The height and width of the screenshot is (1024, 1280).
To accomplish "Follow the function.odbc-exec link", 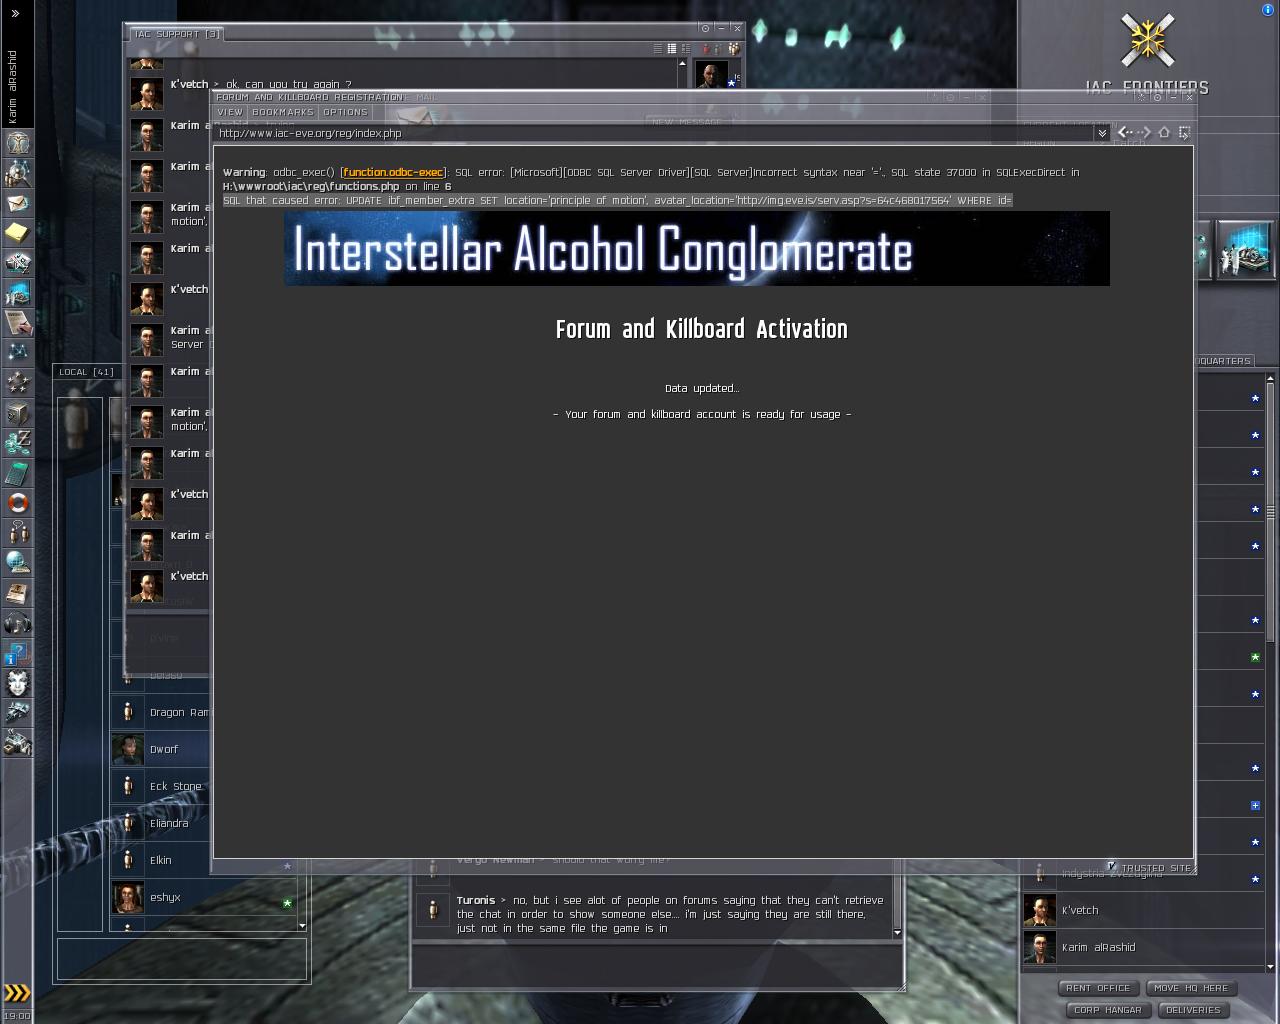I will coord(393,172).
